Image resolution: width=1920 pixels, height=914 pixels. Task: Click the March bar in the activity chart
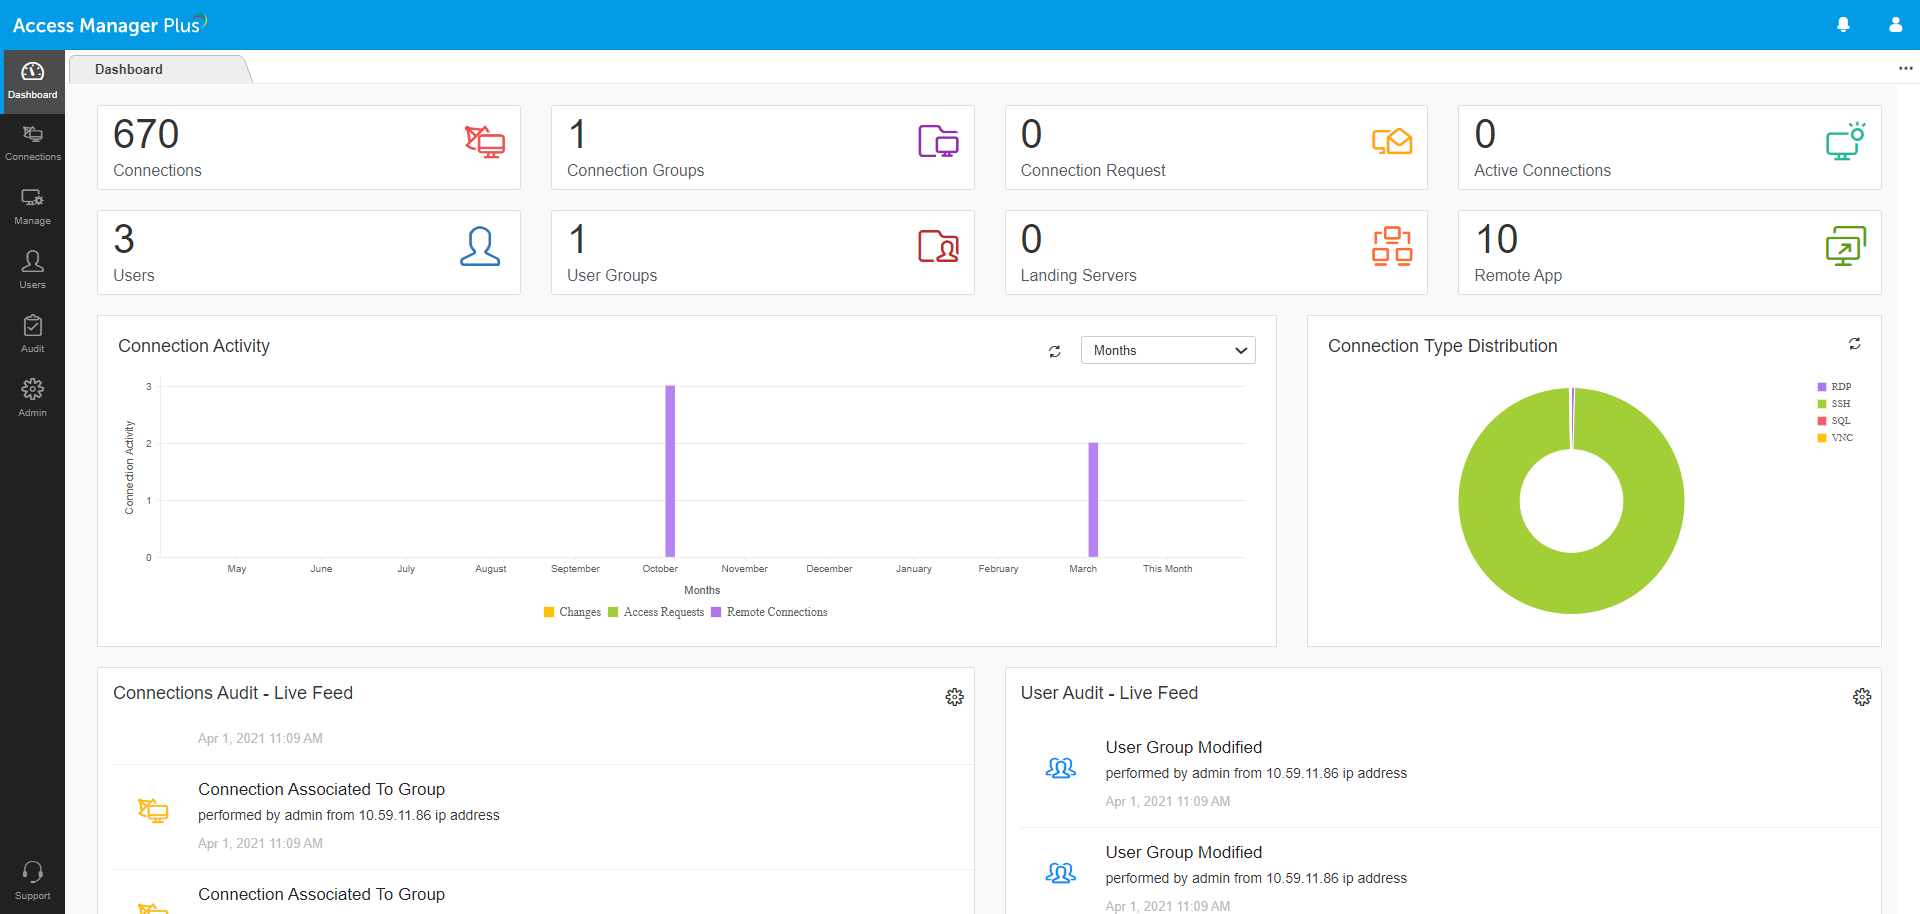1092,500
